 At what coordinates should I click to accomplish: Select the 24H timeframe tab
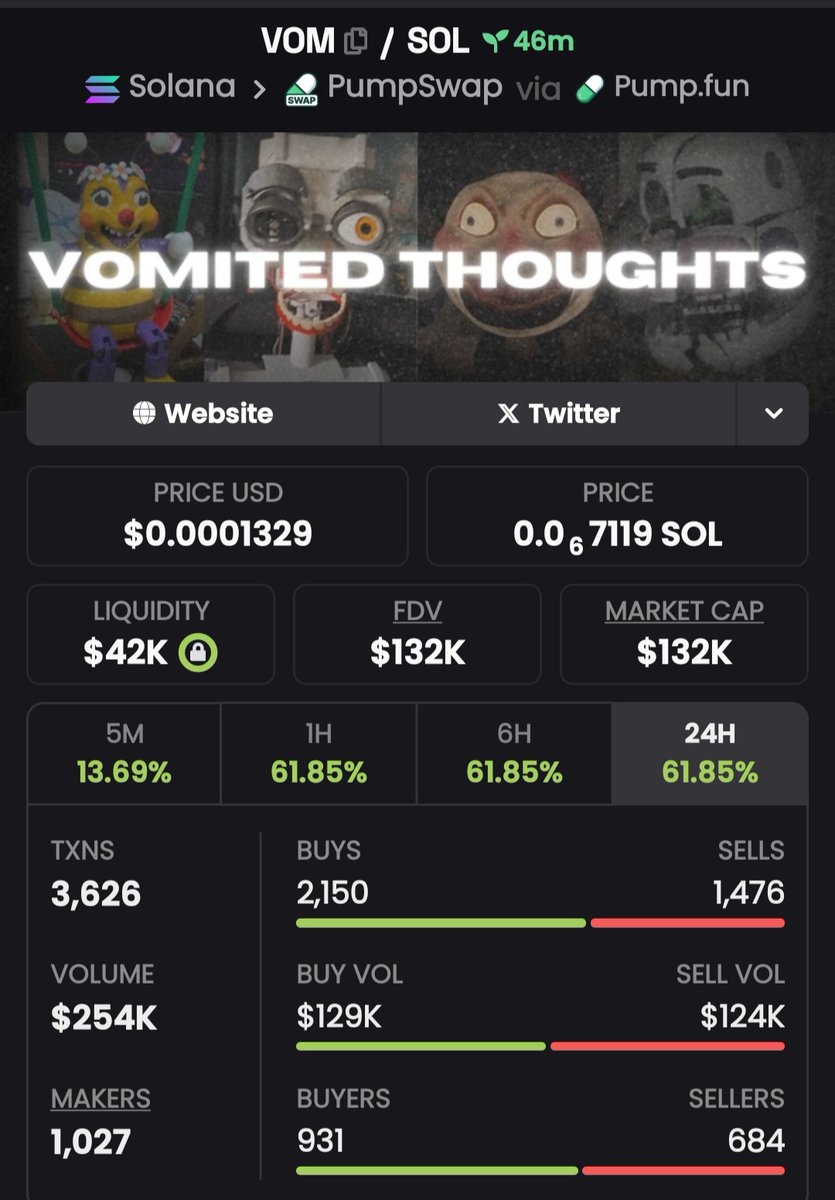[x=710, y=753]
